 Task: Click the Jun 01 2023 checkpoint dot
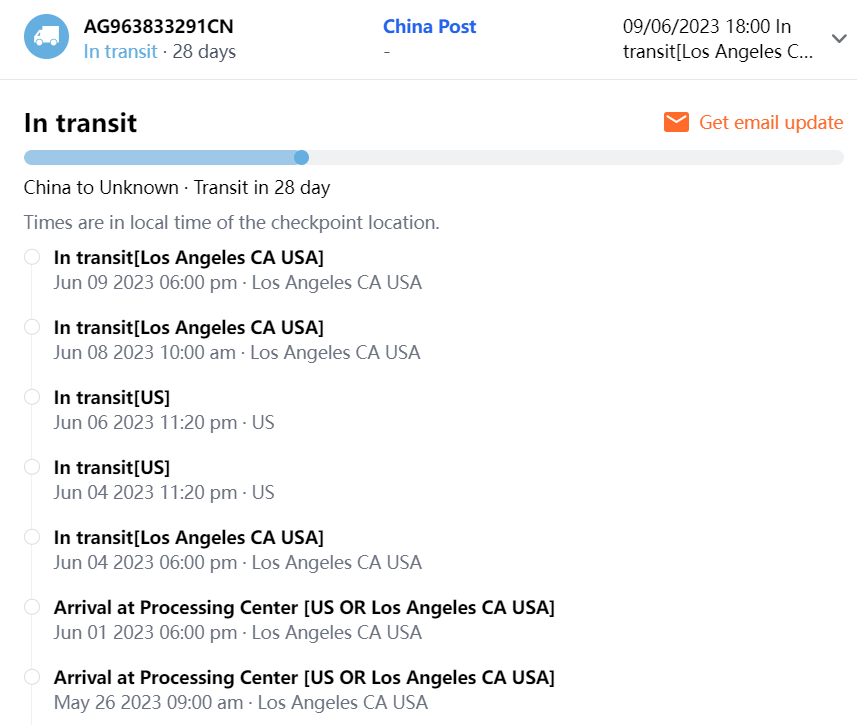(x=32, y=607)
